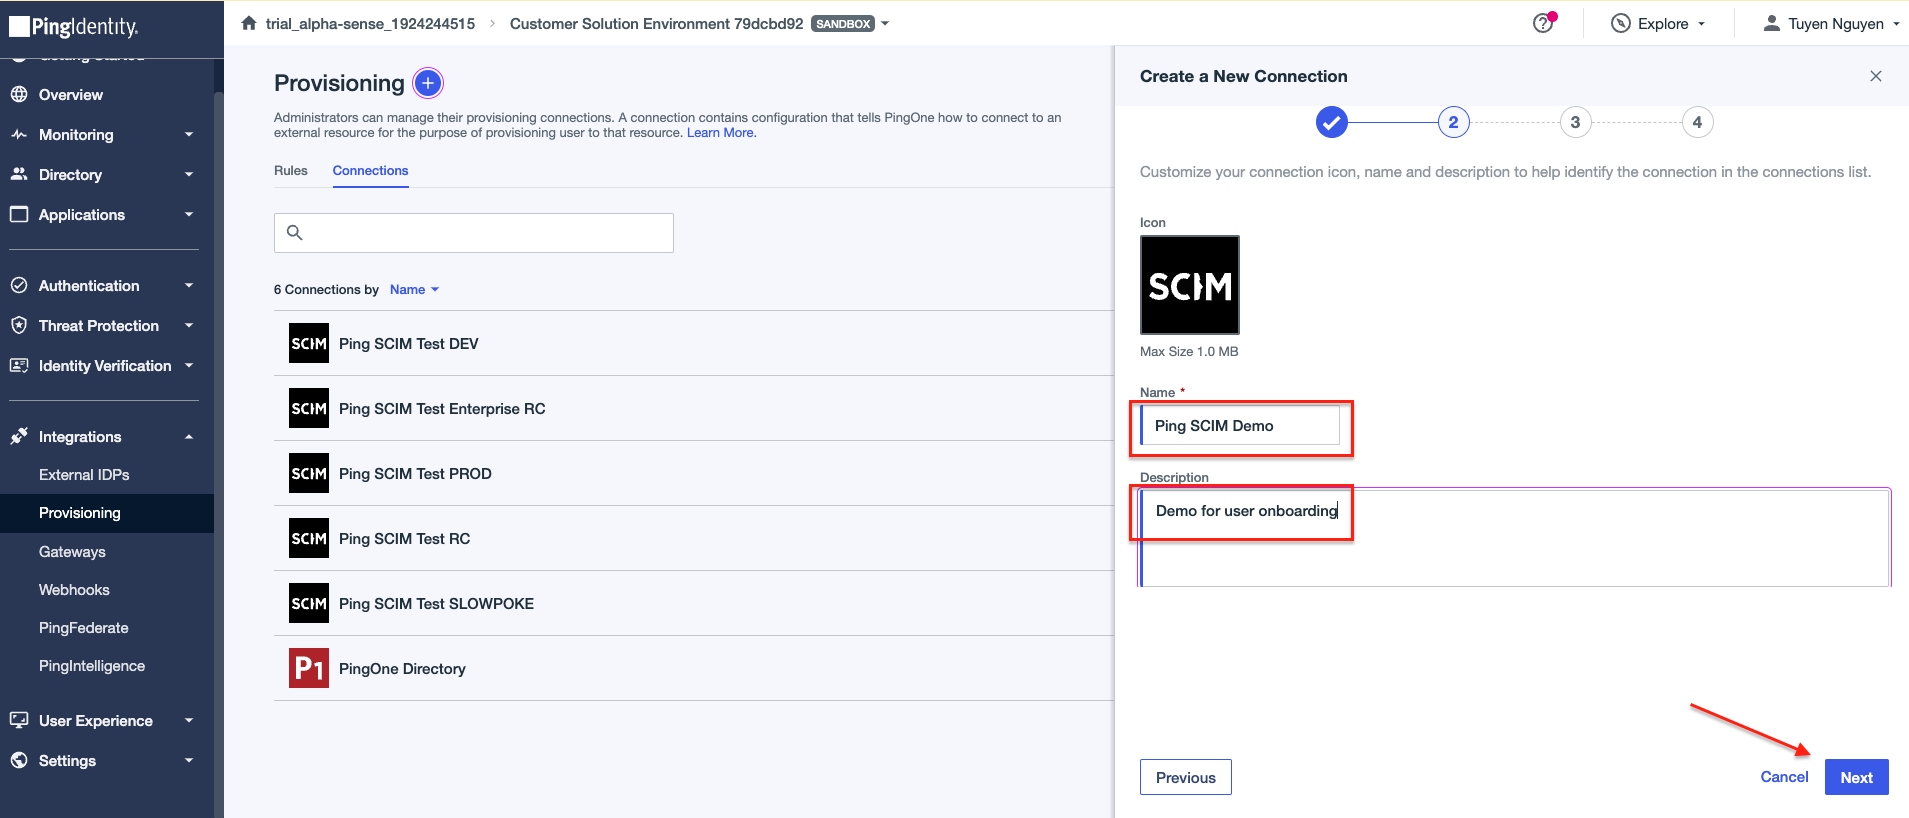Switch to the Rules tab
The height and width of the screenshot is (818, 1909).
(x=291, y=170)
